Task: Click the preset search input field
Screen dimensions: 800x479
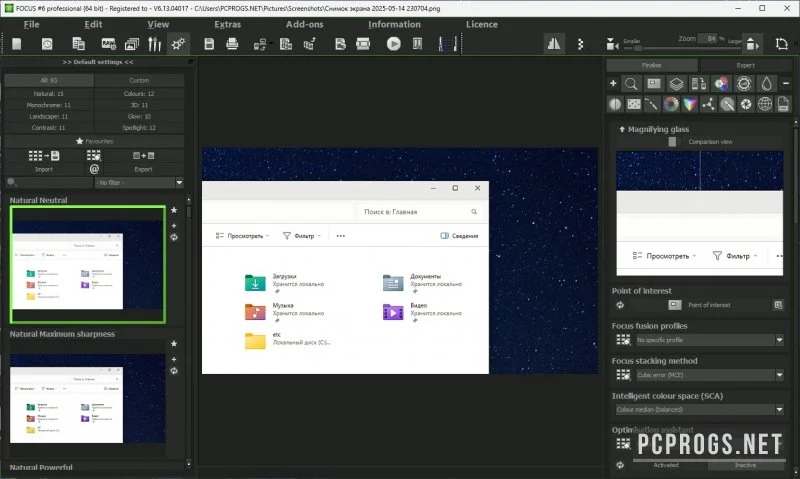Action: click(49, 183)
